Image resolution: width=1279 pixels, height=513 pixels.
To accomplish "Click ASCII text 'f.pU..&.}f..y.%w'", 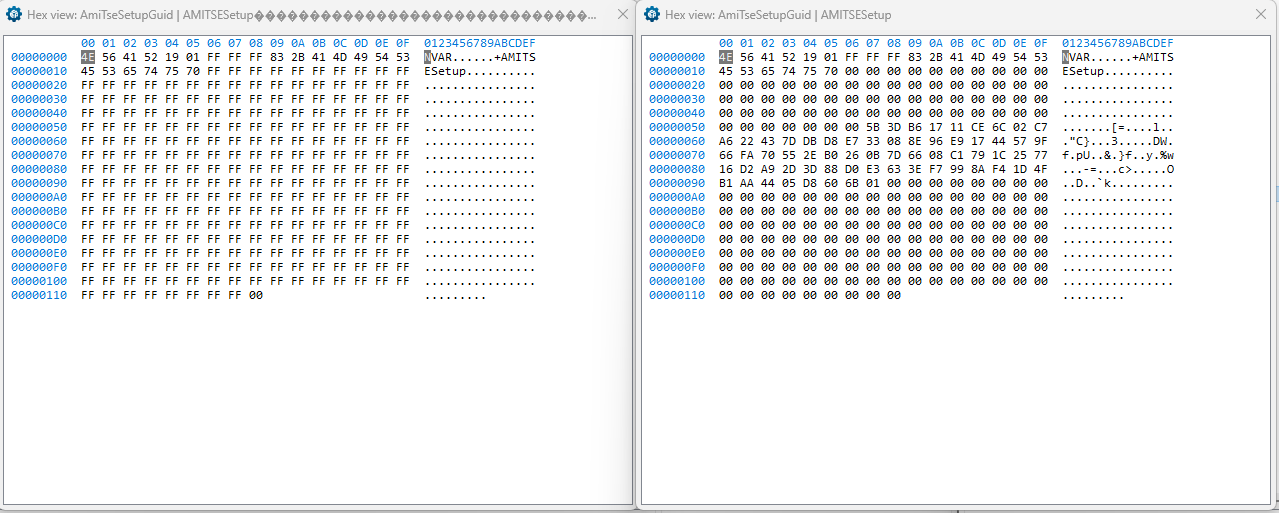I will 1118,155.
